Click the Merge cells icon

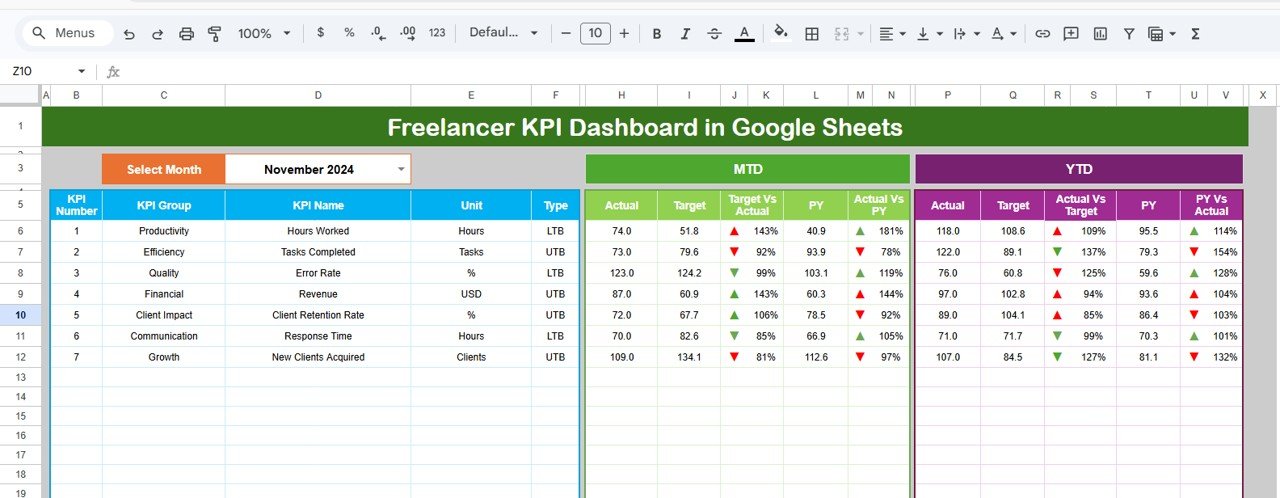(842, 33)
